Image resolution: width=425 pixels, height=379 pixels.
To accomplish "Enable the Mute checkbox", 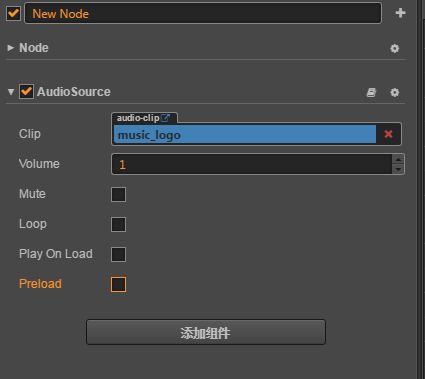I will pyautogui.click(x=118, y=194).
